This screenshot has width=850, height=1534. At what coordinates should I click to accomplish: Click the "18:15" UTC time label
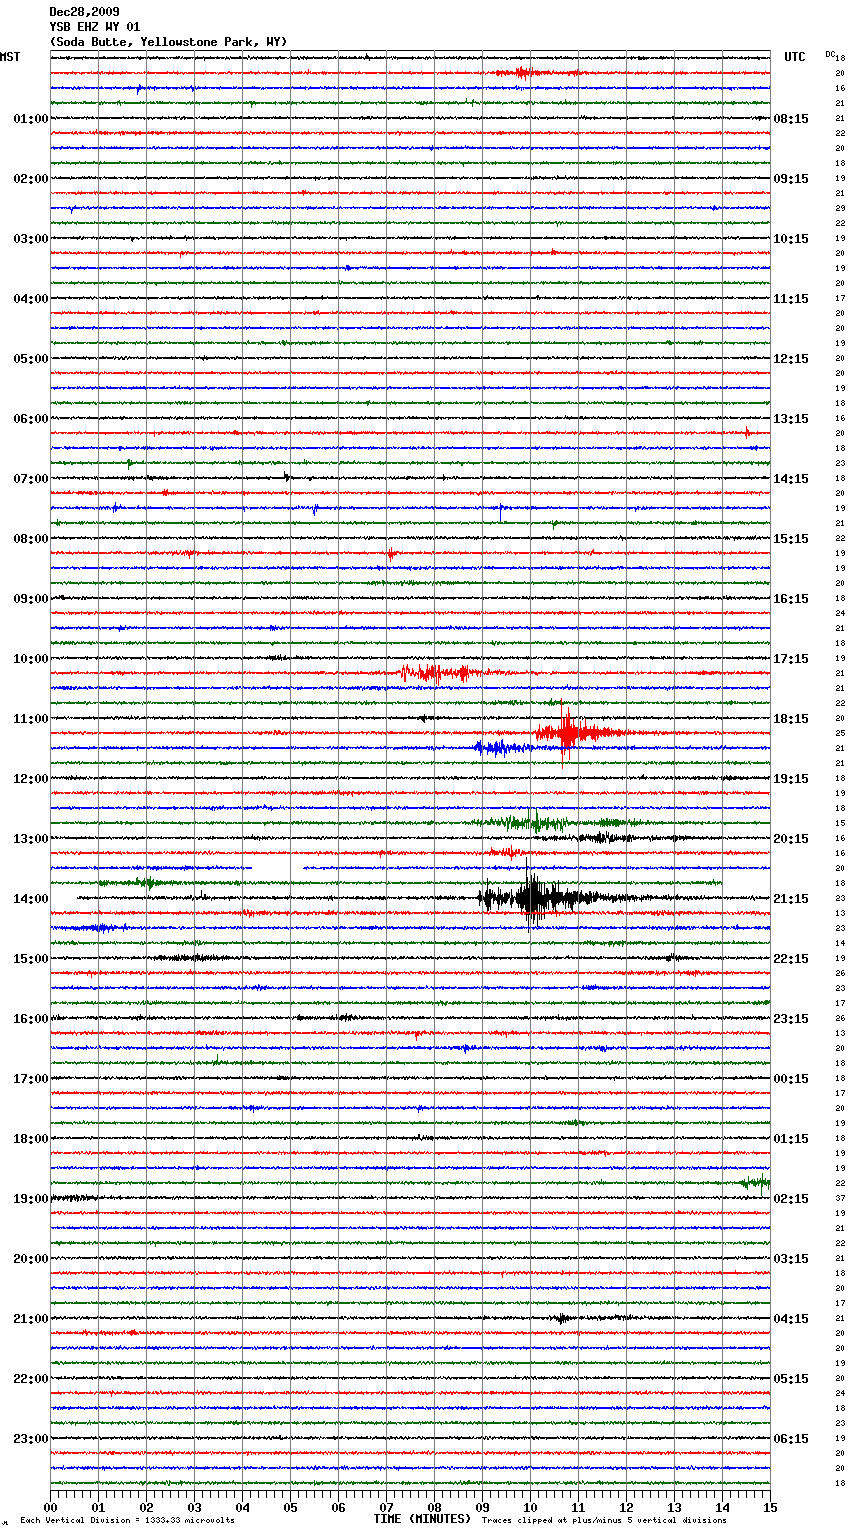point(791,719)
